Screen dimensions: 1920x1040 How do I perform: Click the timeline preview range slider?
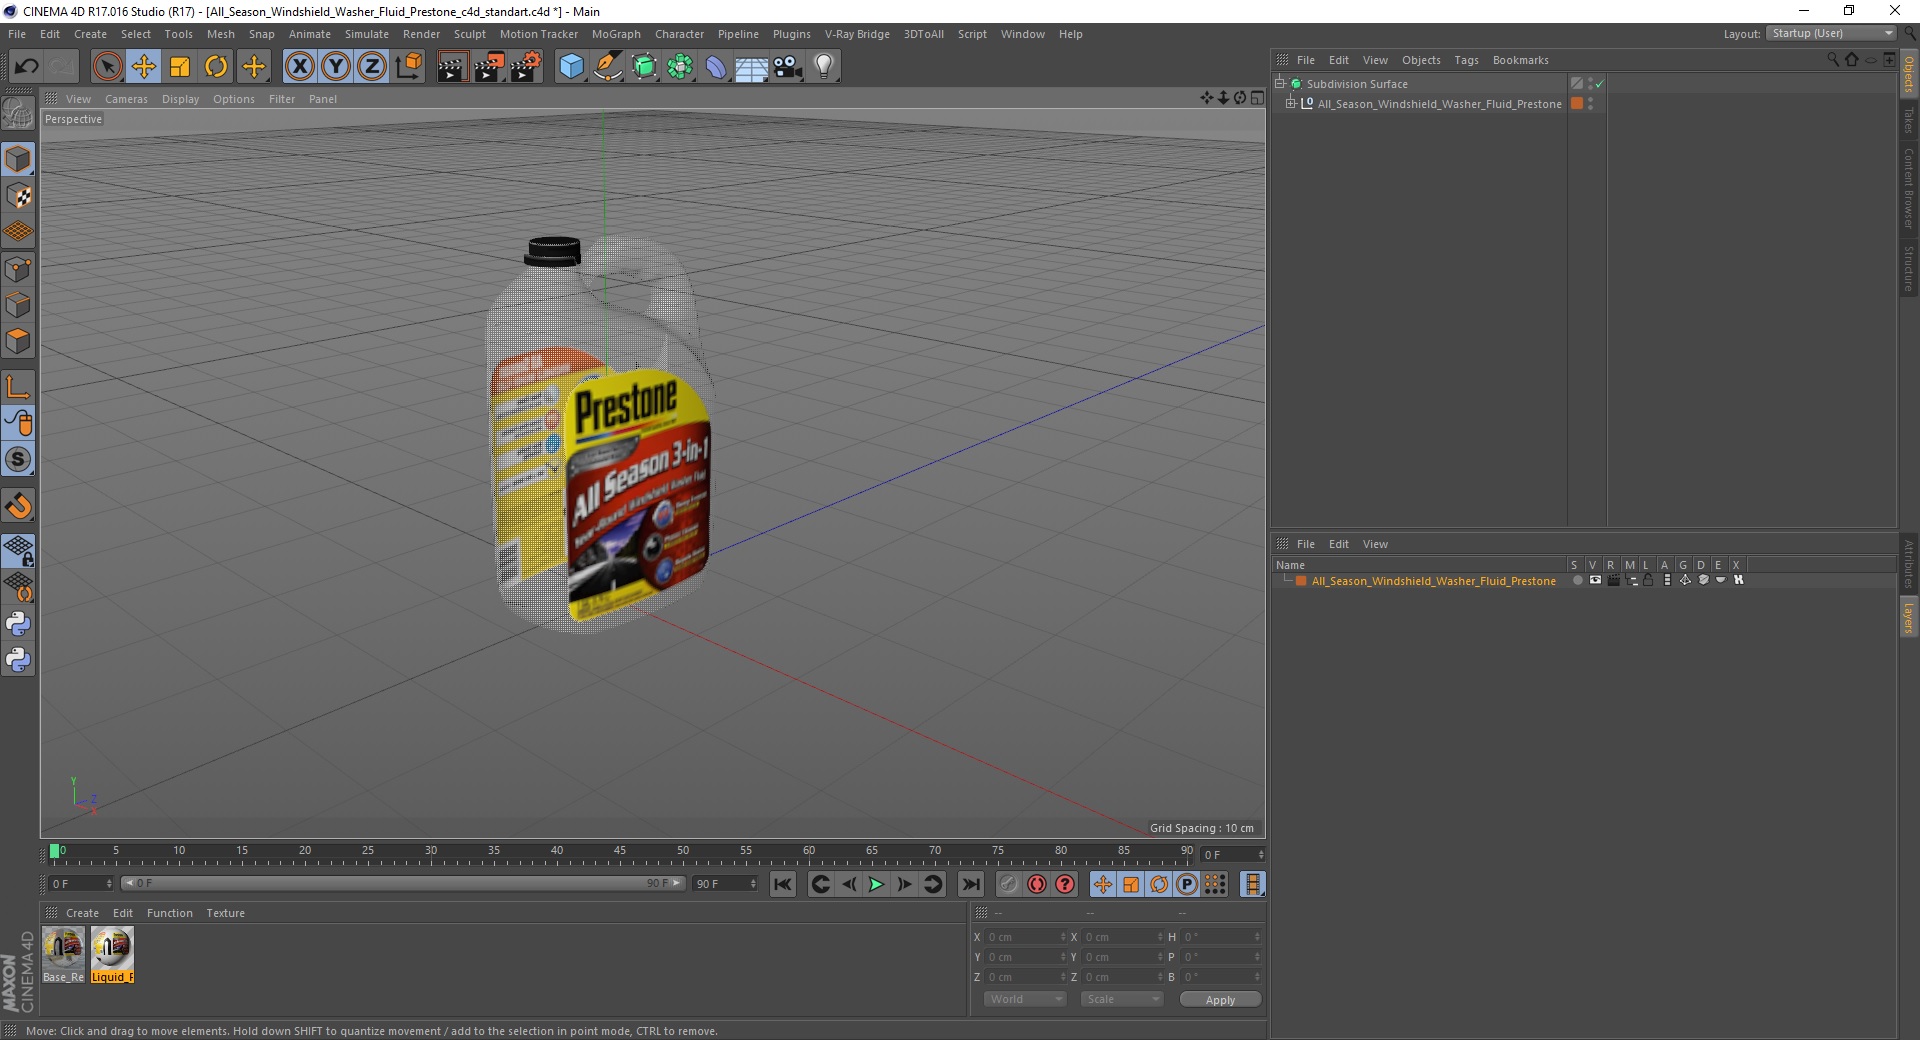403,883
